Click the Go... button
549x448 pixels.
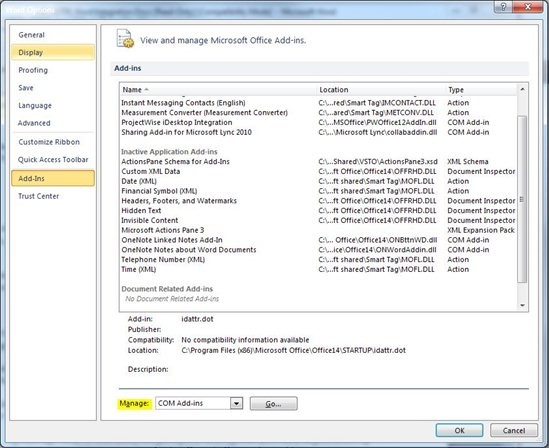pyautogui.click(x=273, y=404)
